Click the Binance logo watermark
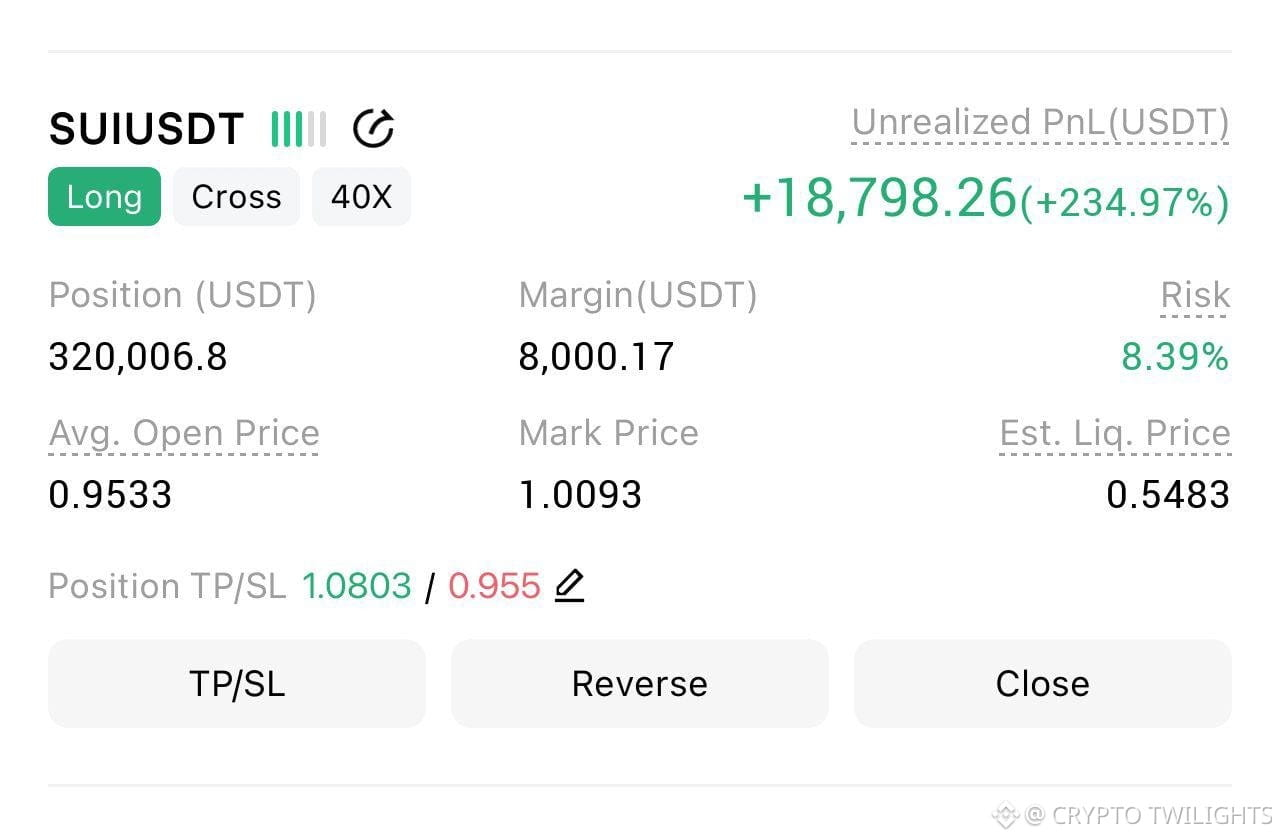Viewport: 1280px width, 840px height. 1005,815
